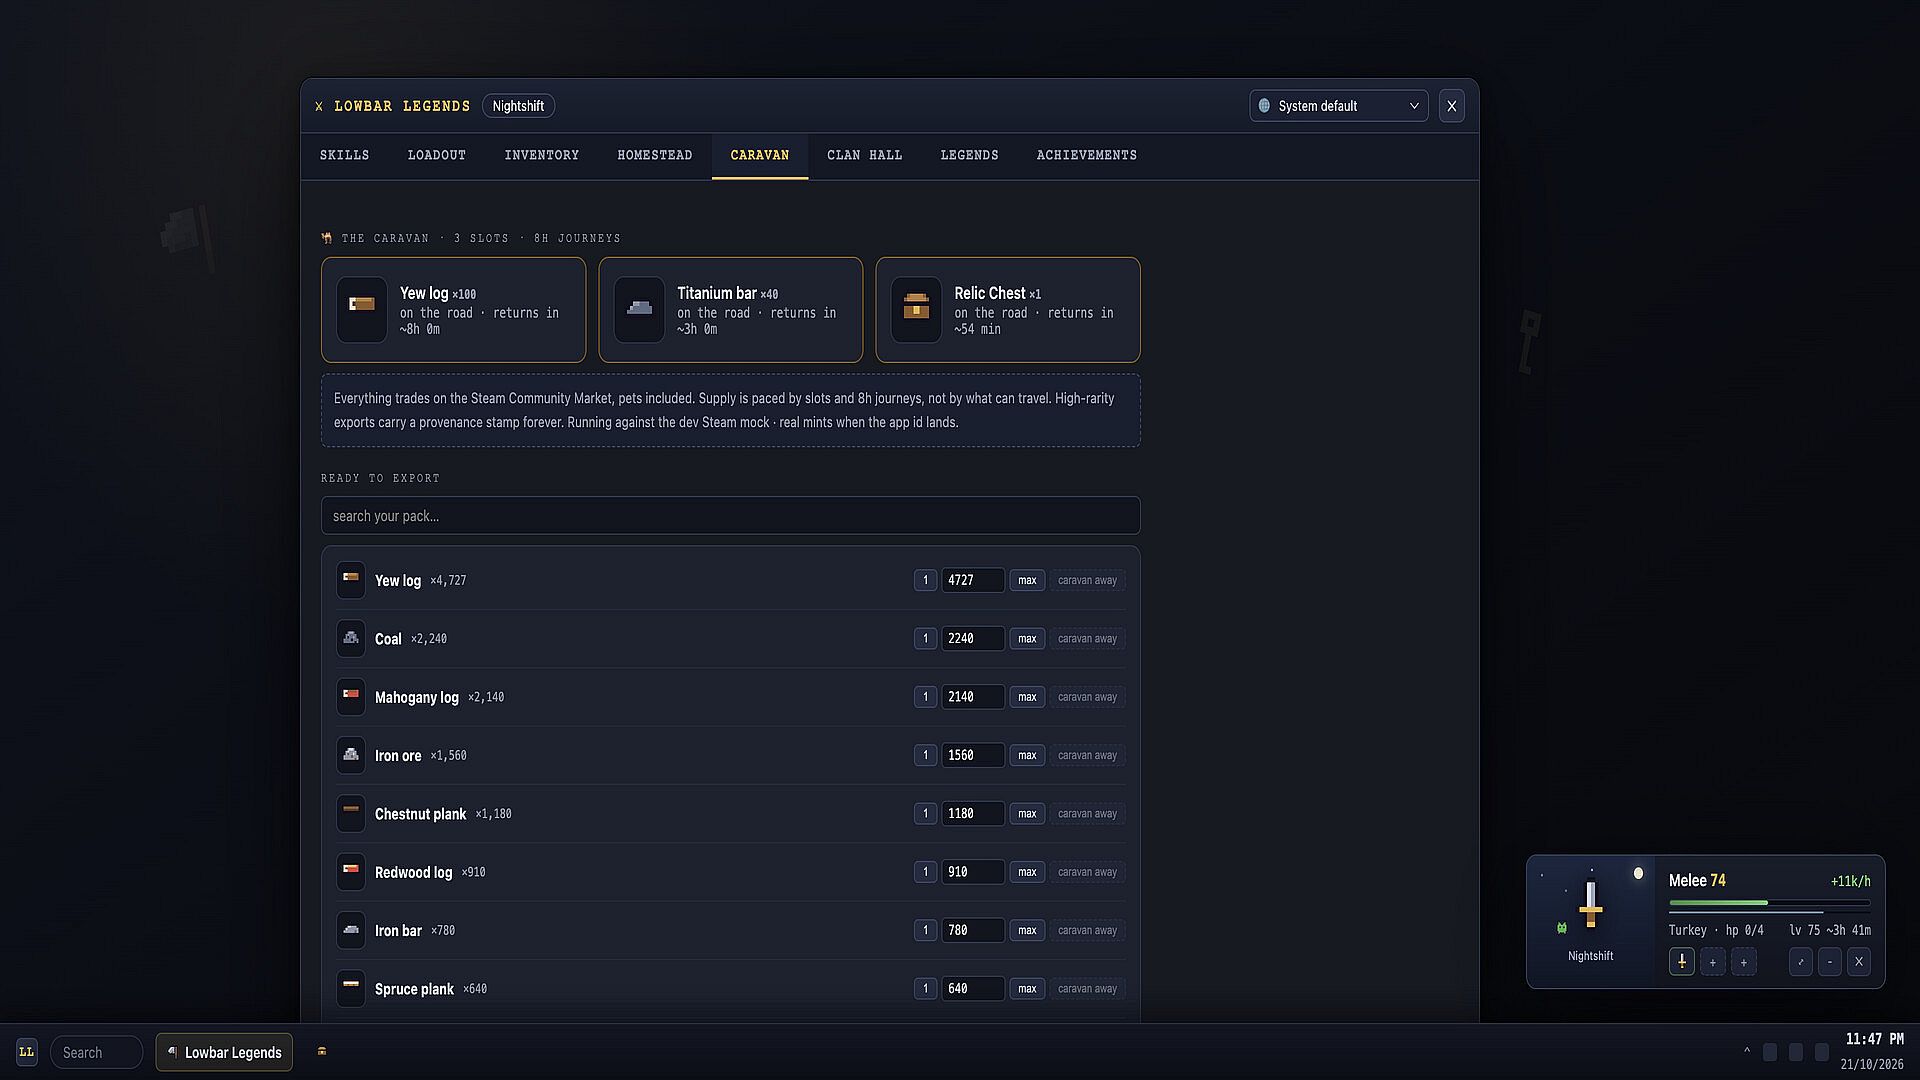Screen dimensions: 1920x1080
Task: View the Achievements tab
Action: [x=1087, y=155]
